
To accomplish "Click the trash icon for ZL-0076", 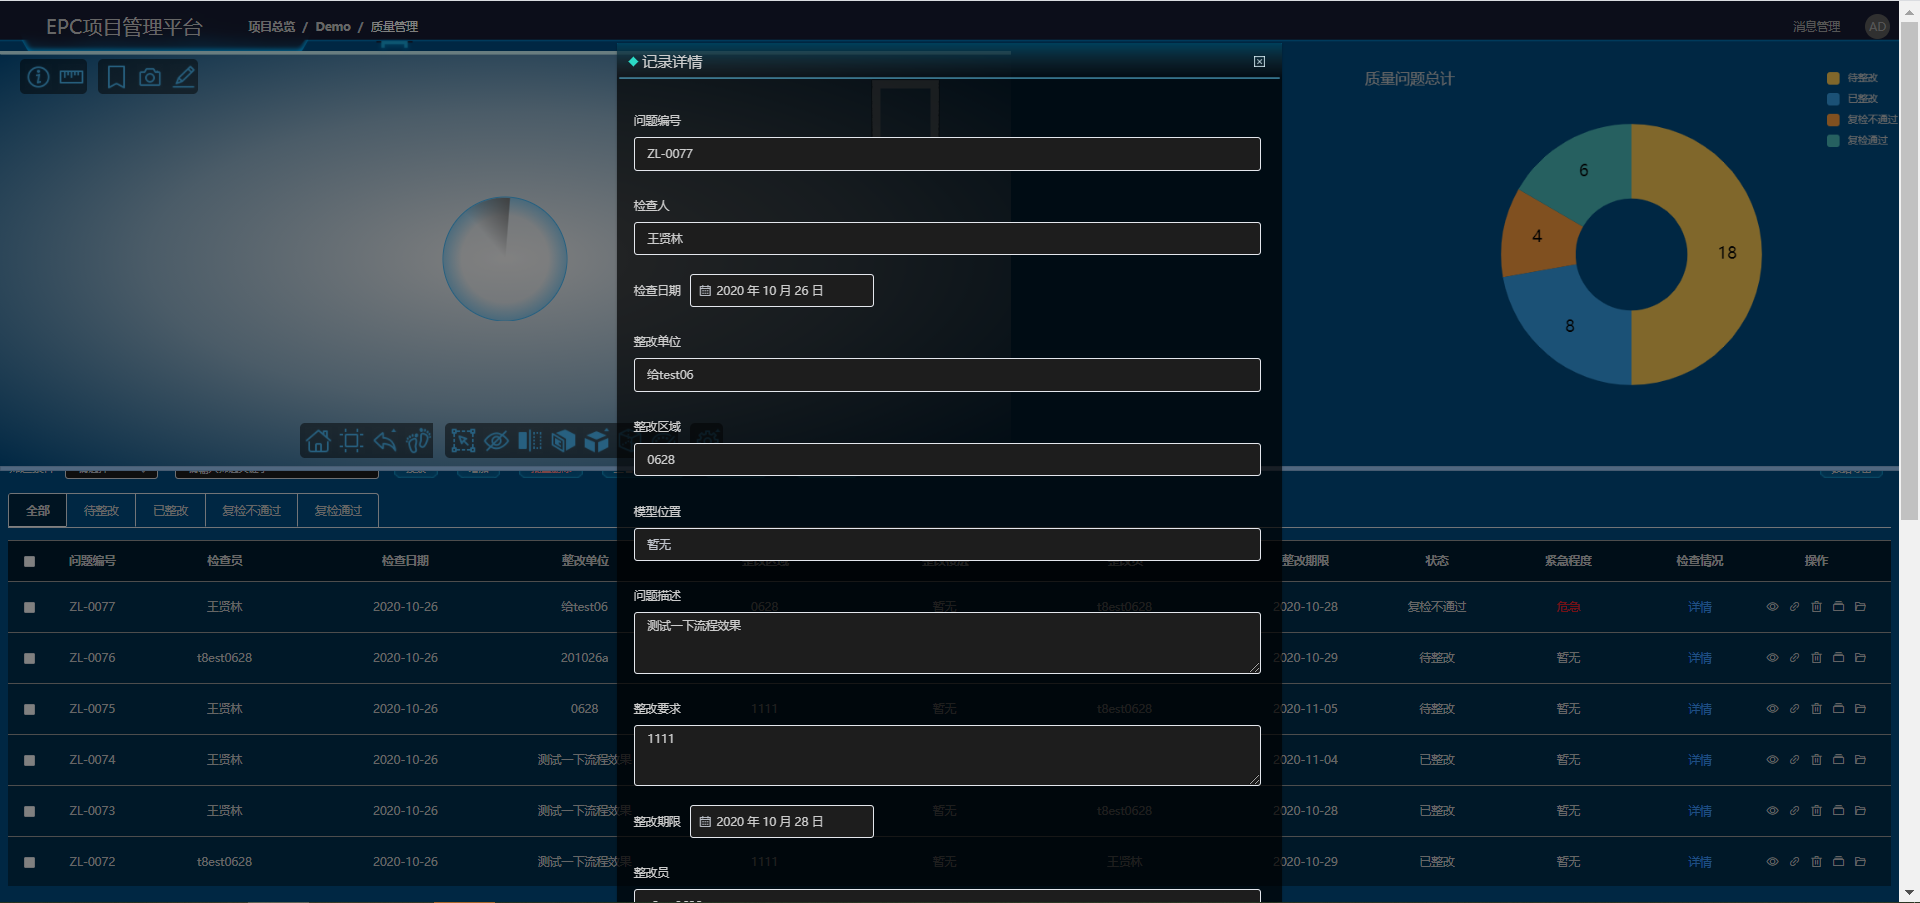I will pos(1816,658).
